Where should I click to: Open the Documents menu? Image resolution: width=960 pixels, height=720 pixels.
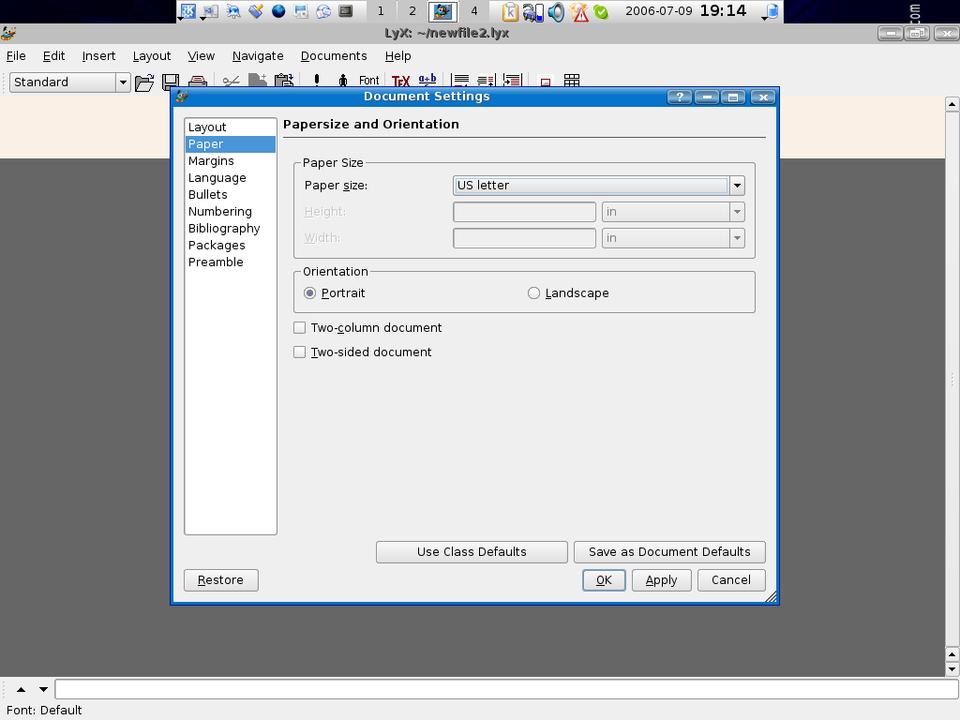click(x=333, y=56)
